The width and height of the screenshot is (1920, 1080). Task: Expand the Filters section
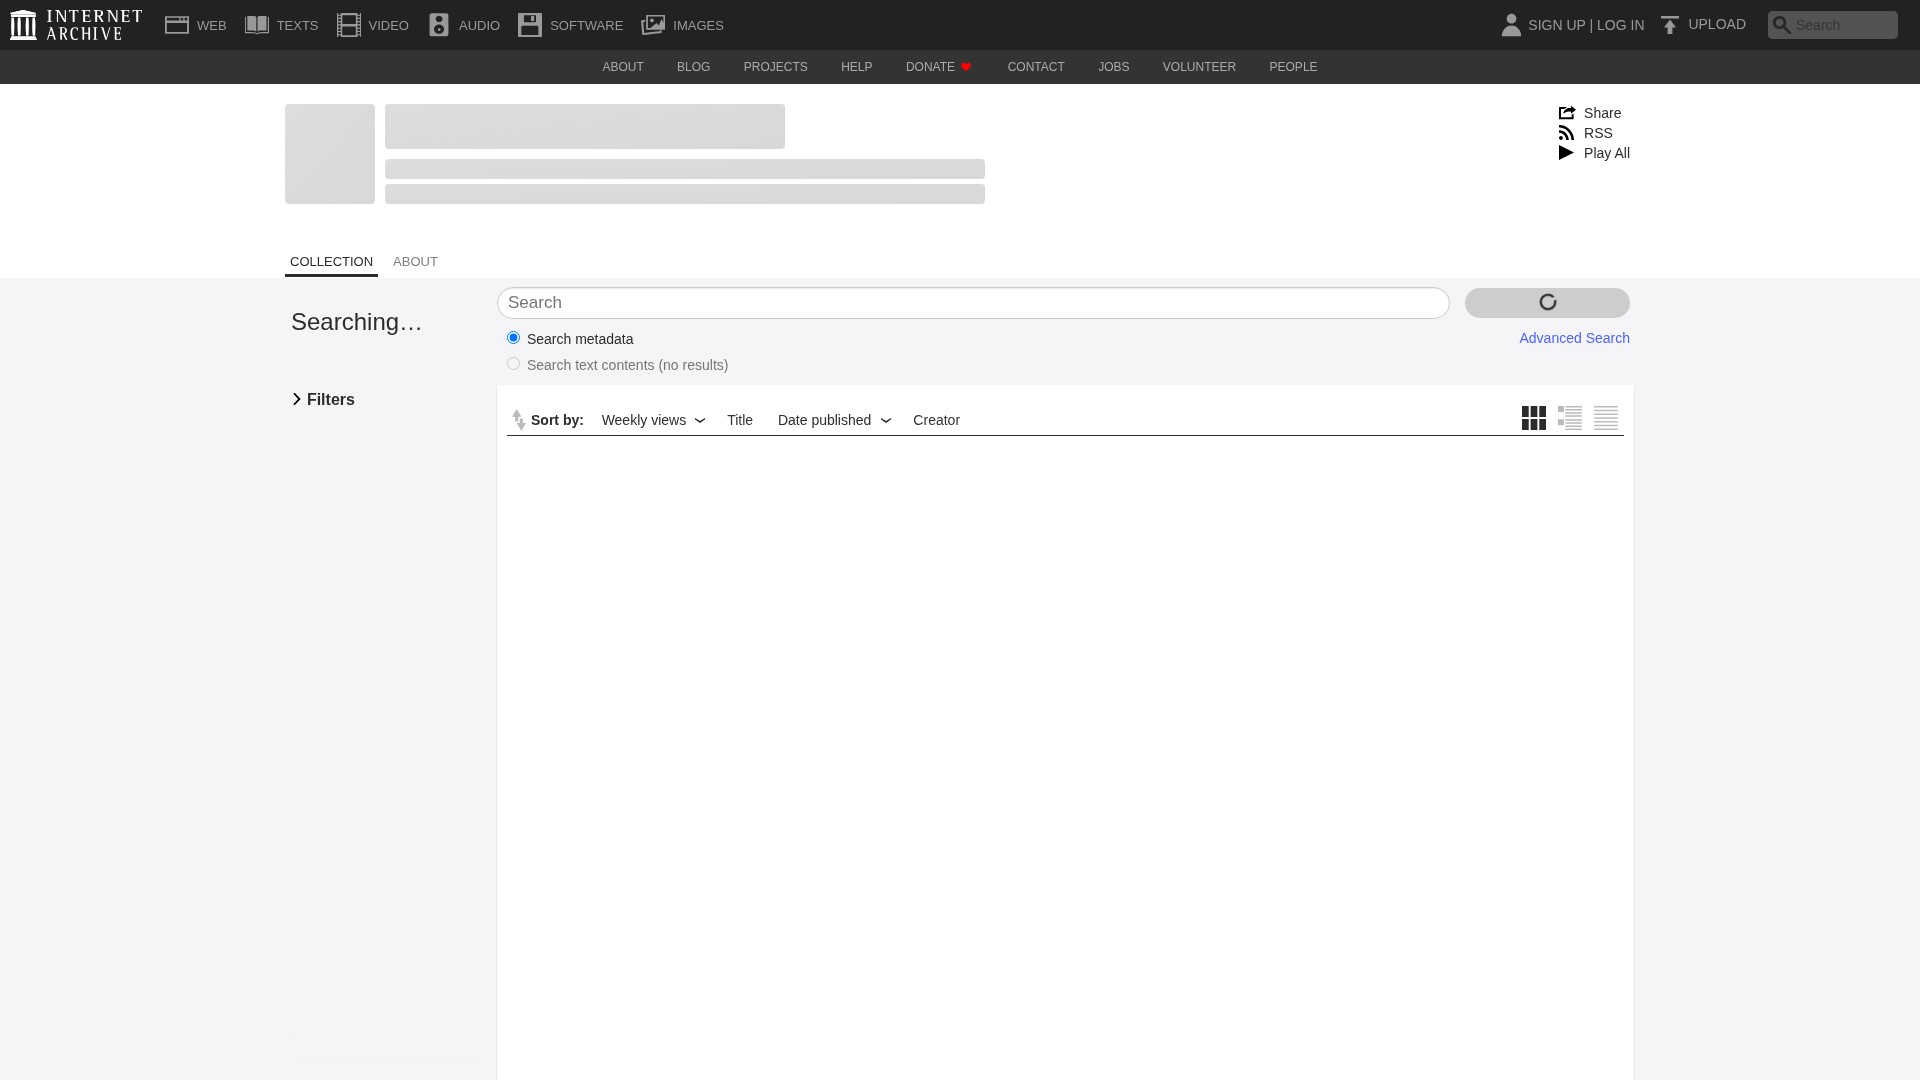(323, 400)
